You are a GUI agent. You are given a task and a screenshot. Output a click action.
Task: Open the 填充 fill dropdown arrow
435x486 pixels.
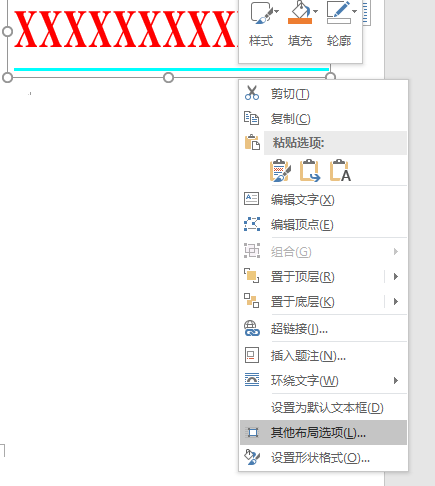[x=315, y=11]
